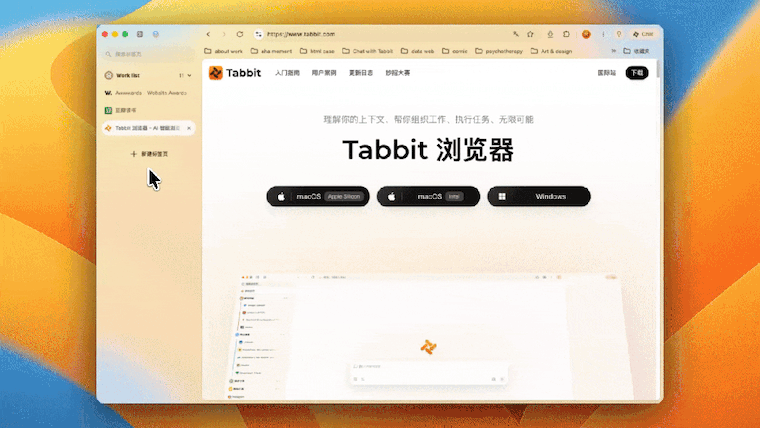The image size is (760, 428).
Task: Expand the Work list dropdown chevron
Action: (190, 76)
